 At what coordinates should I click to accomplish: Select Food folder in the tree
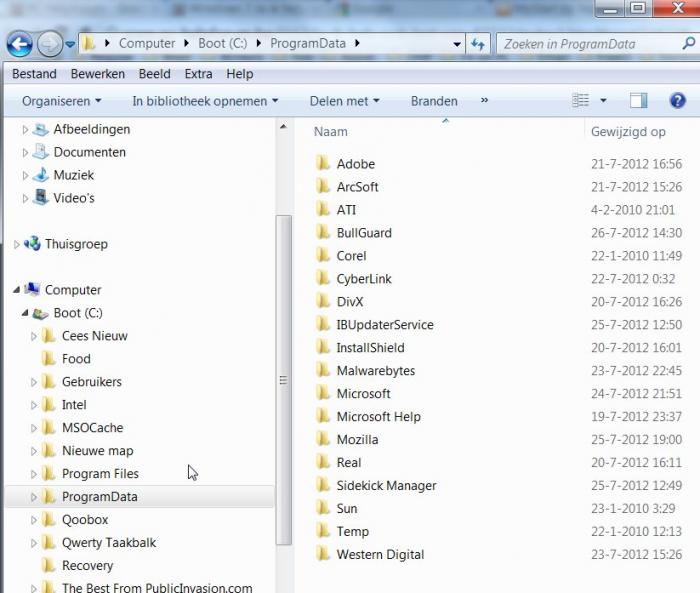pyautogui.click(x=76, y=359)
